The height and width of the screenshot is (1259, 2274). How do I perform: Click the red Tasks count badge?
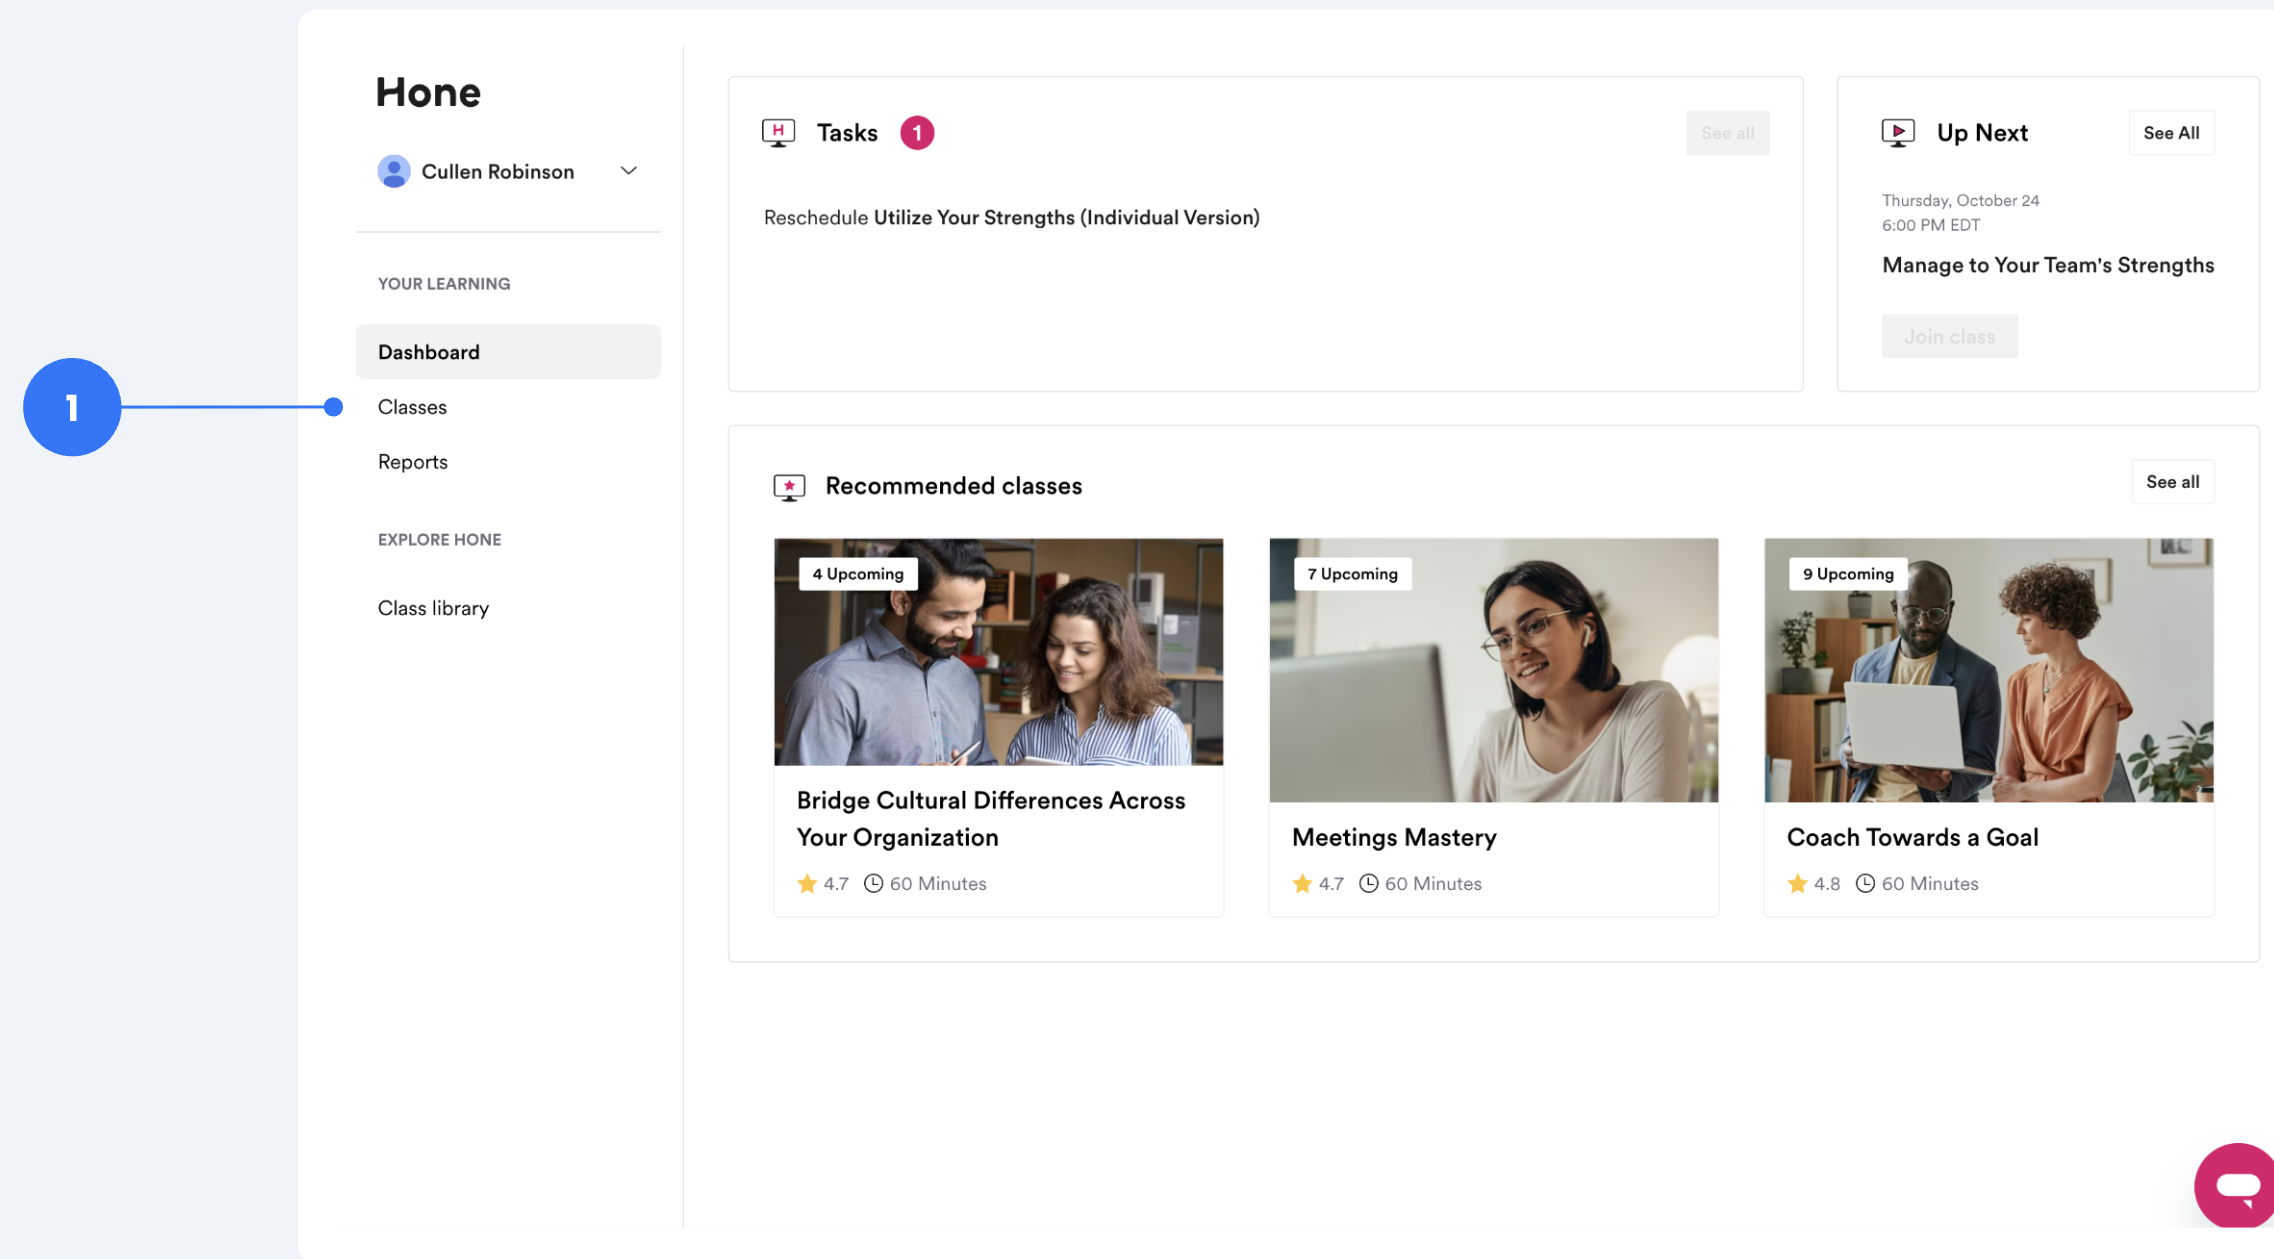(916, 132)
